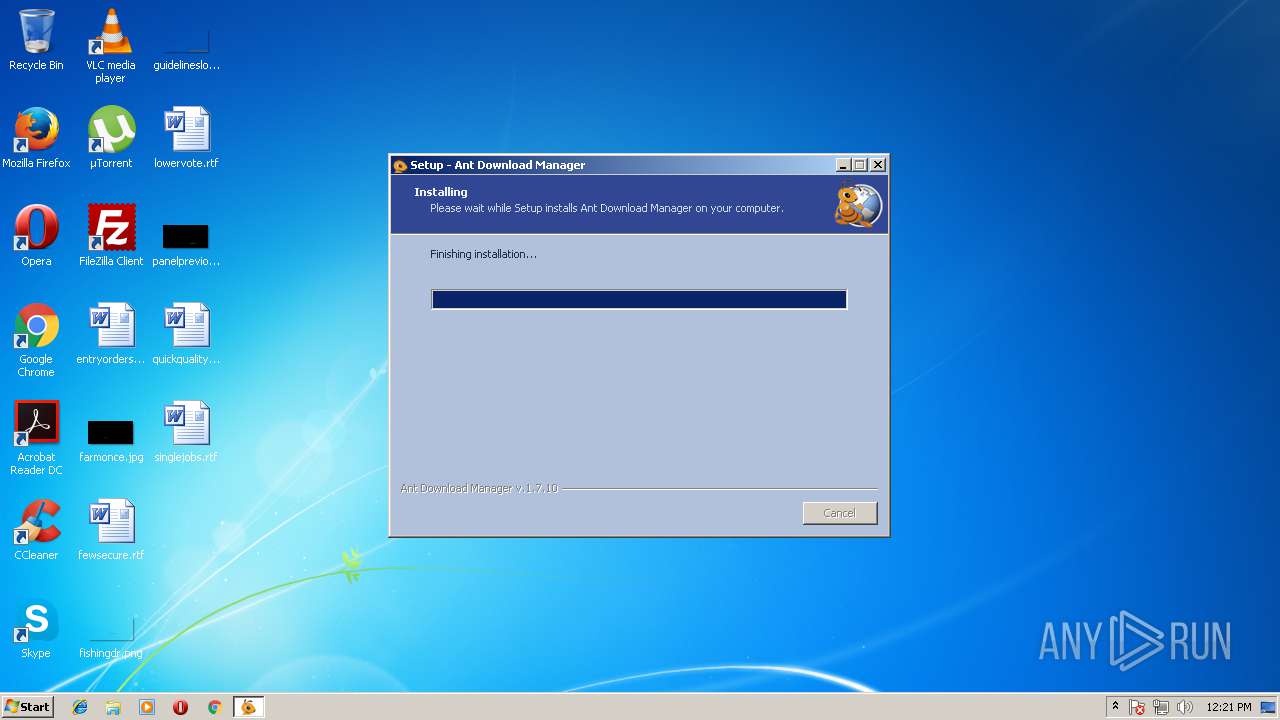Click the Opera taskbar icon

pyautogui.click(x=181, y=707)
